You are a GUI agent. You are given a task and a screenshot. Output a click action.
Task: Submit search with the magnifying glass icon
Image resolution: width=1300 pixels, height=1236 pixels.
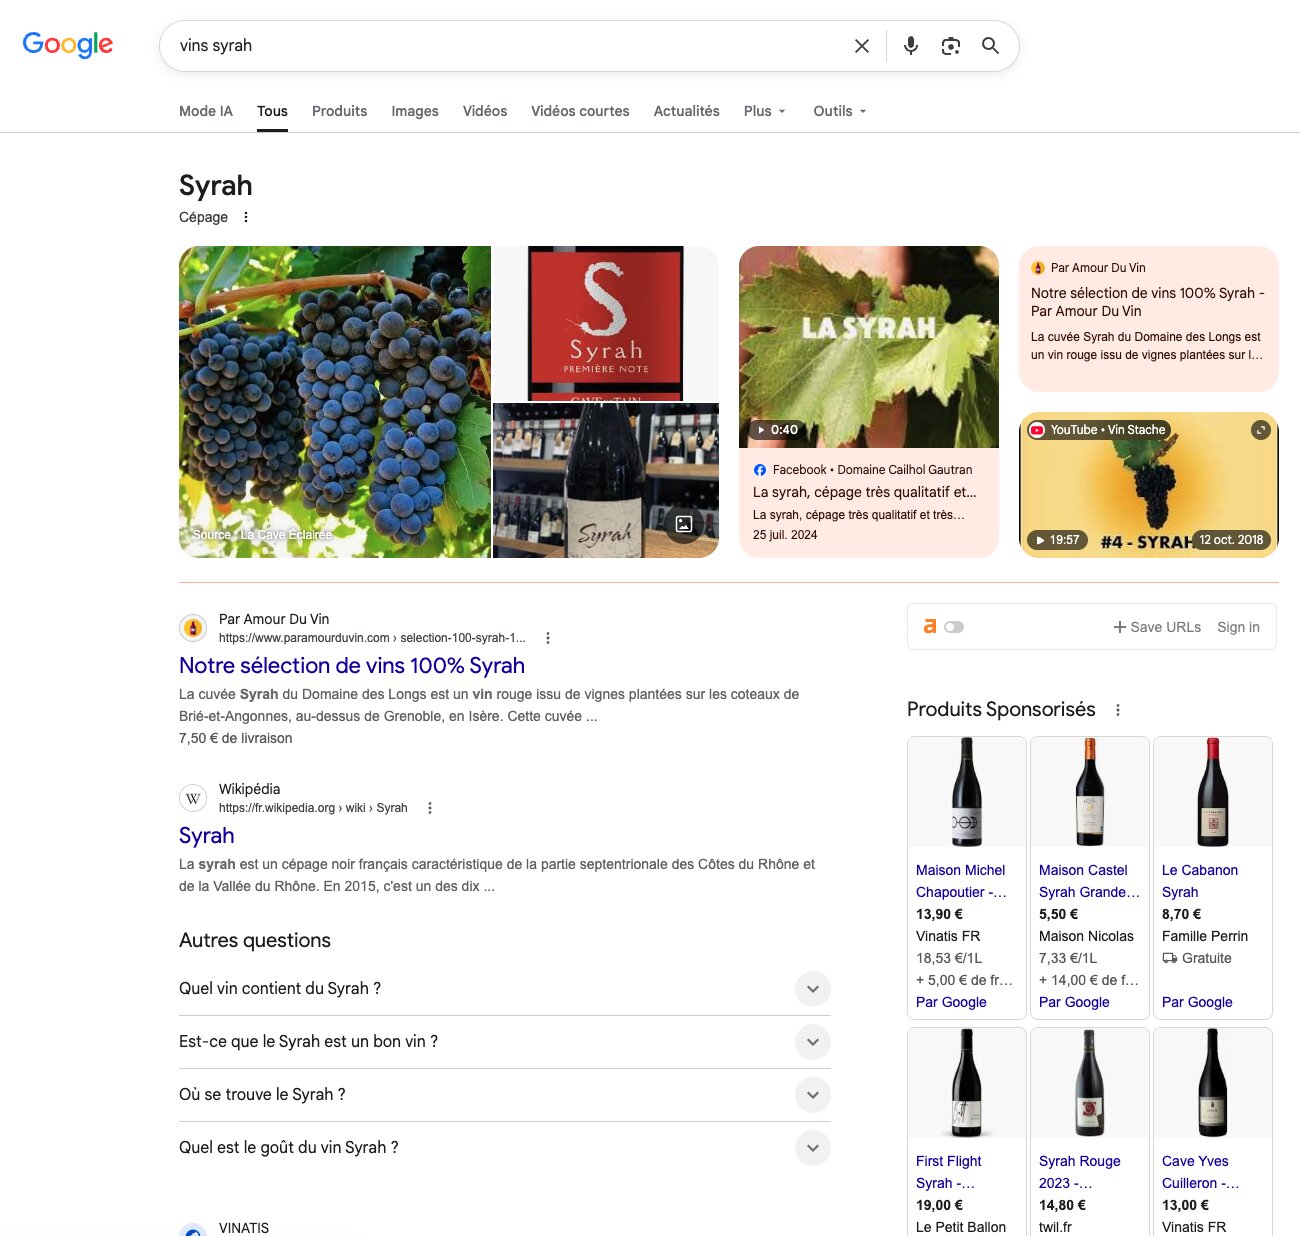click(x=990, y=46)
